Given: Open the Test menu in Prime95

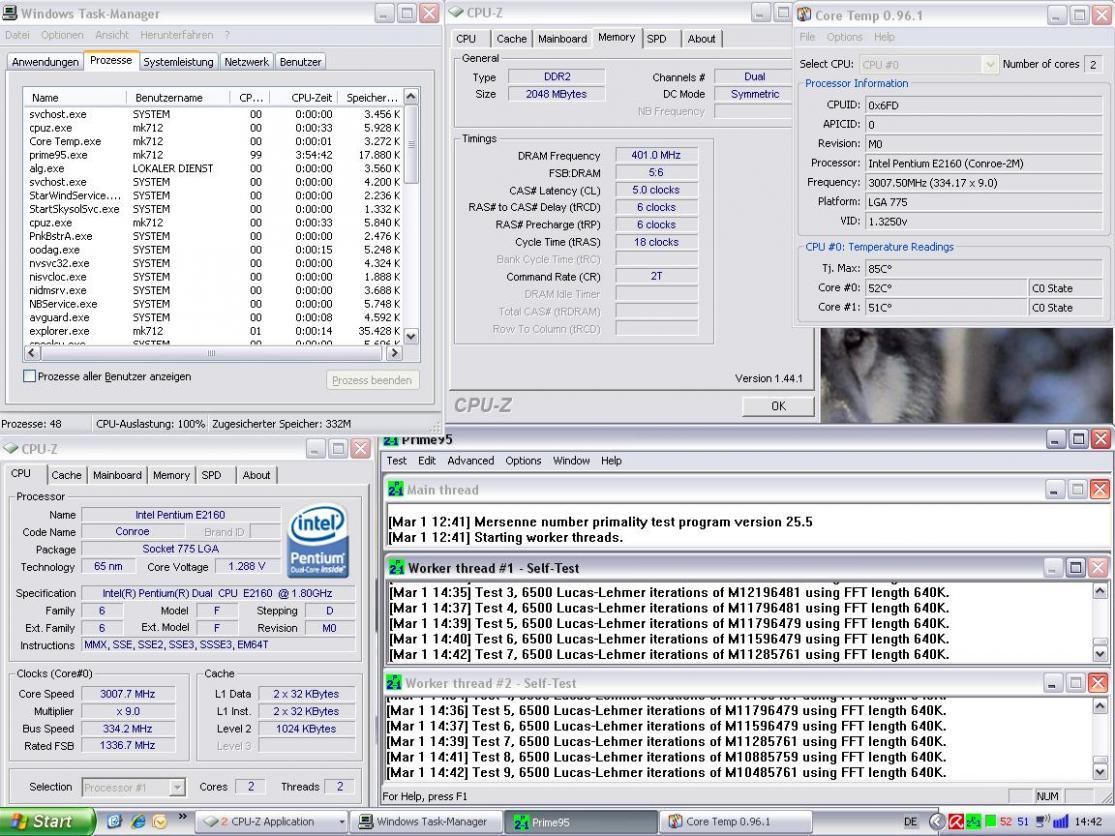Looking at the screenshot, I should click(x=396, y=461).
